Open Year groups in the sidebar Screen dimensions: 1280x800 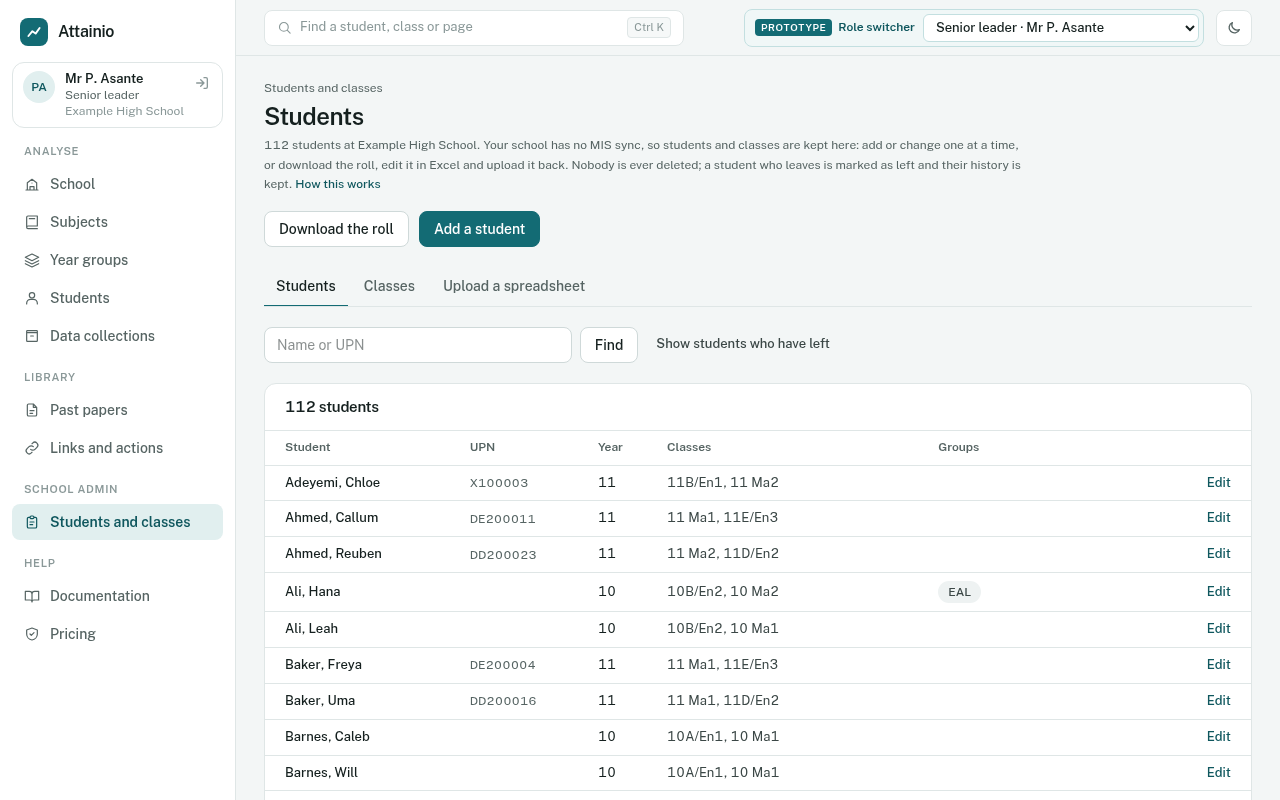coord(117,260)
